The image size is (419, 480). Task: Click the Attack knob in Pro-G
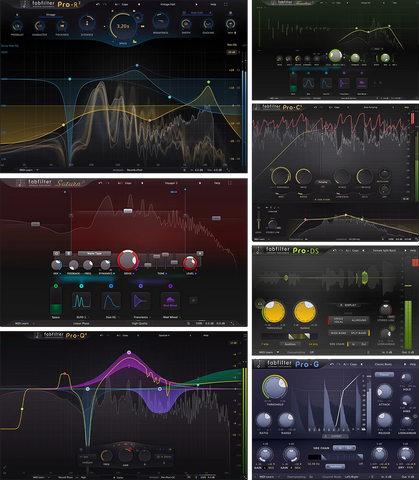coord(384,391)
